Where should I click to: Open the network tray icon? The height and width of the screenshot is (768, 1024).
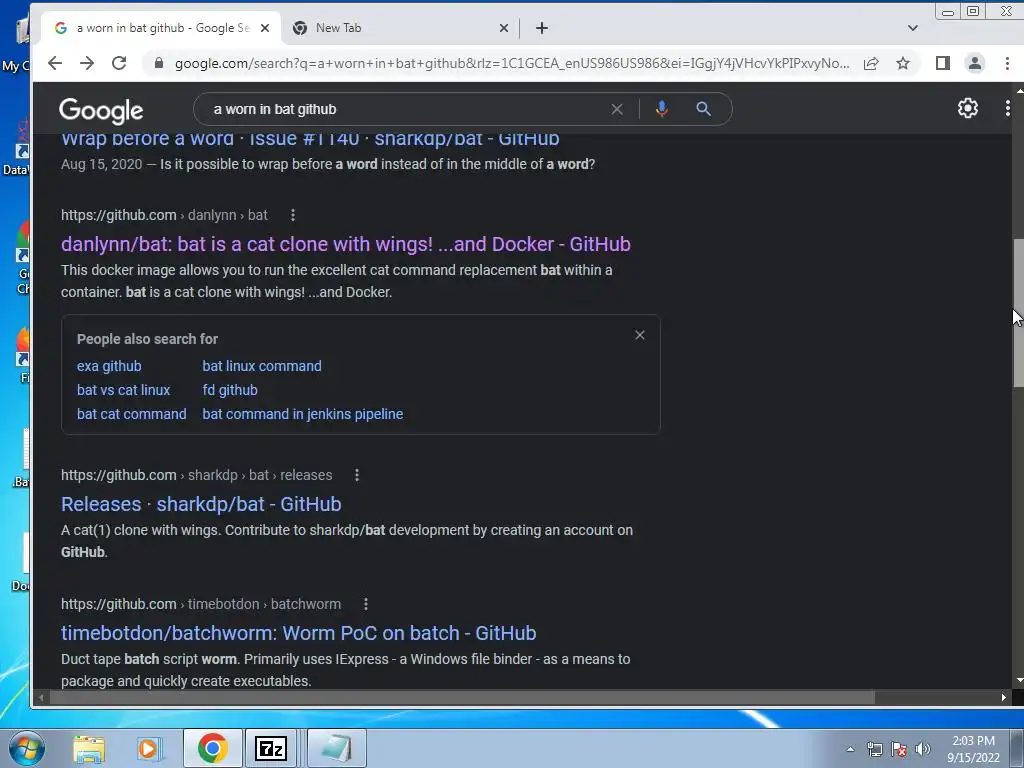point(874,749)
